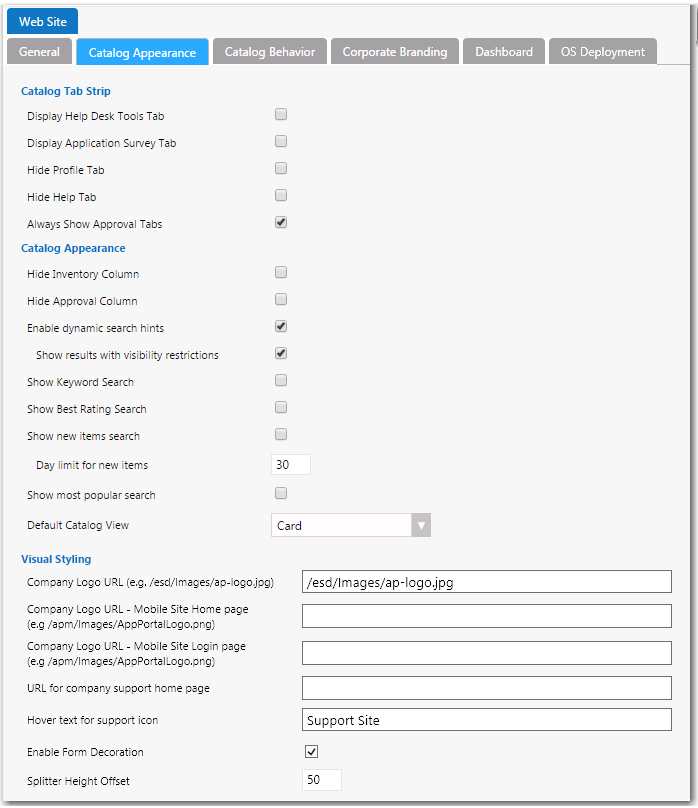Uncheck Always Show Approval Tabs
The height and width of the screenshot is (808, 698).
click(280, 222)
